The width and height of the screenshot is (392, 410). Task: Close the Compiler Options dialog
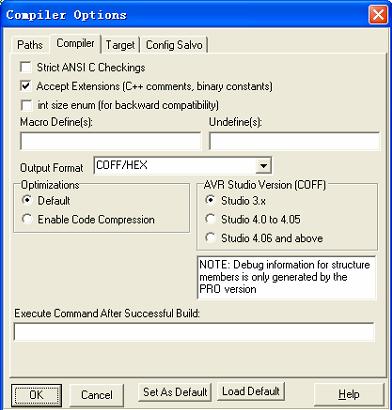tap(378, 15)
